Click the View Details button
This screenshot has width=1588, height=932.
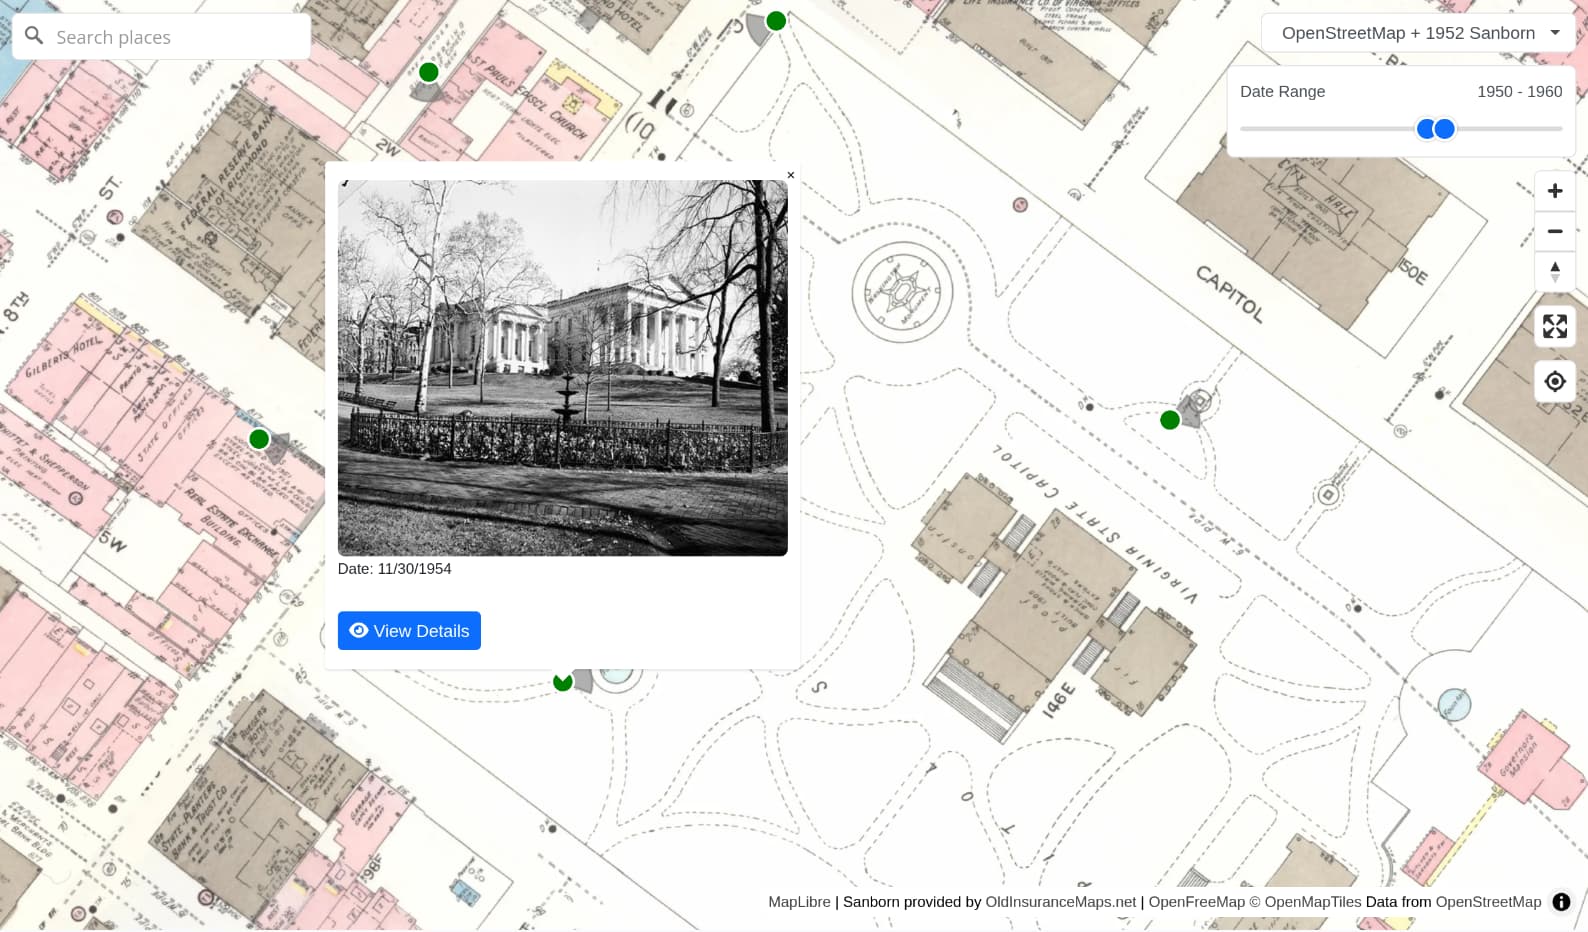pyautogui.click(x=409, y=631)
